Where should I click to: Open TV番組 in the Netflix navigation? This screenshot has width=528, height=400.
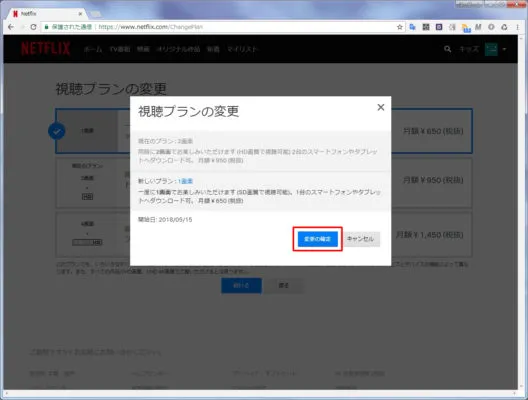pos(120,49)
